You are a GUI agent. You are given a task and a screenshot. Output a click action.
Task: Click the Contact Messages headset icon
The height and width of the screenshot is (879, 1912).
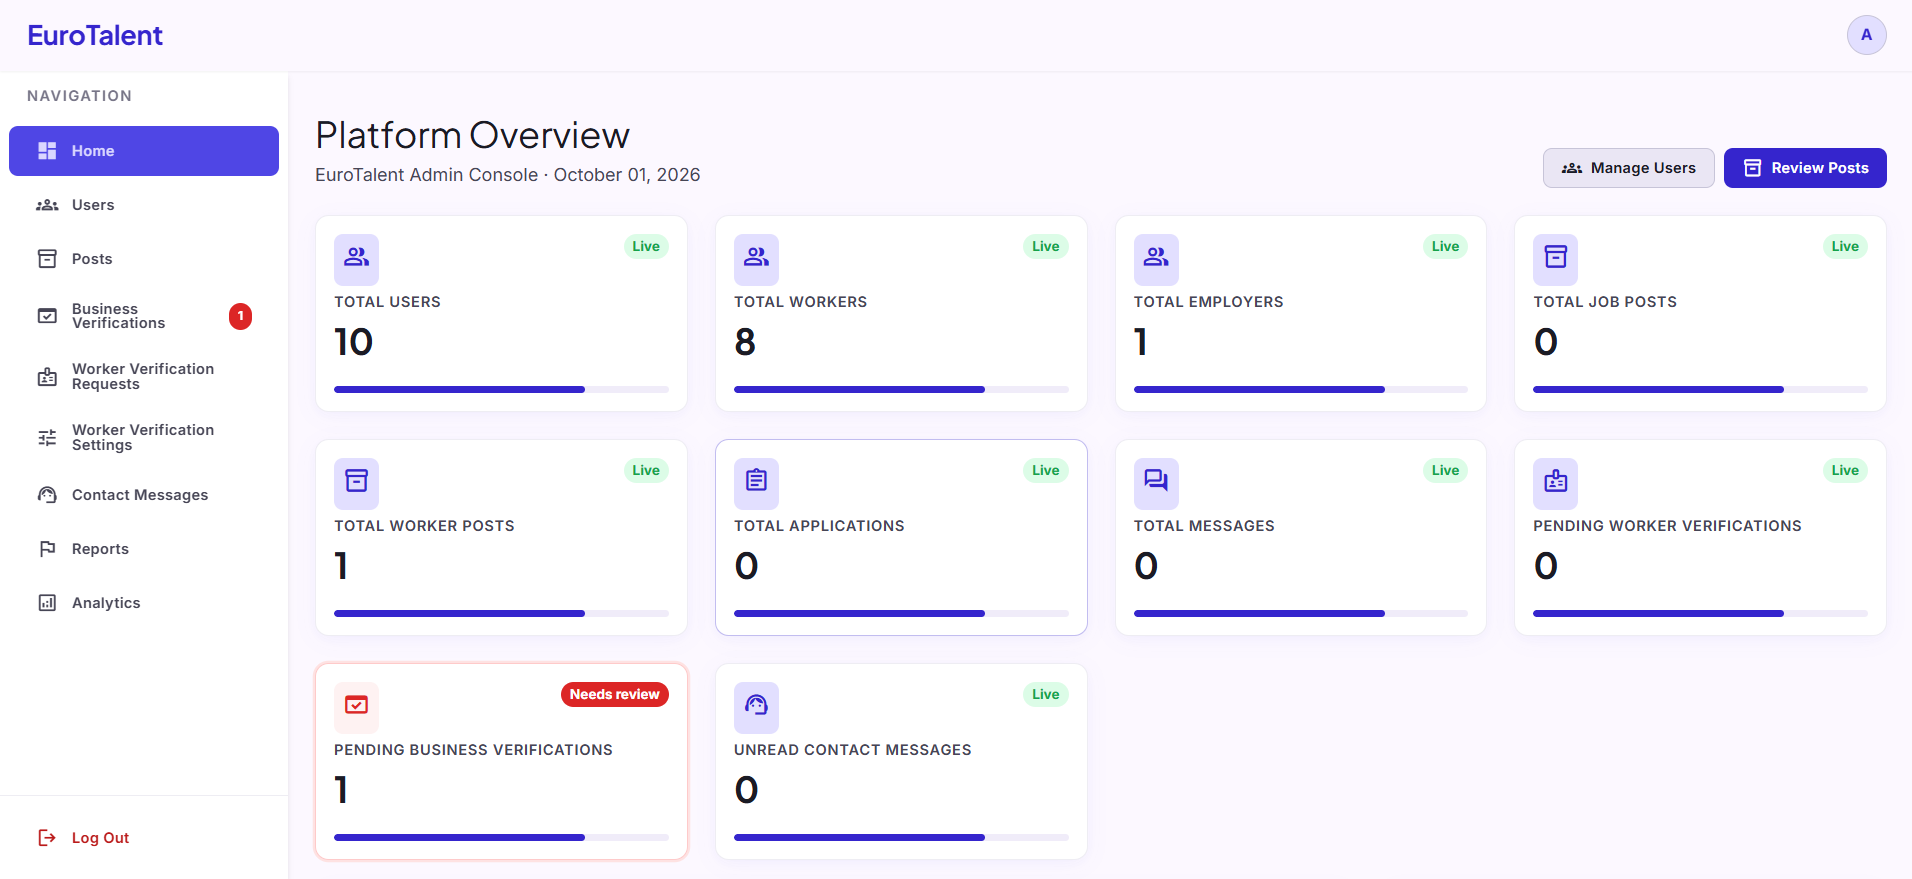[x=47, y=495]
